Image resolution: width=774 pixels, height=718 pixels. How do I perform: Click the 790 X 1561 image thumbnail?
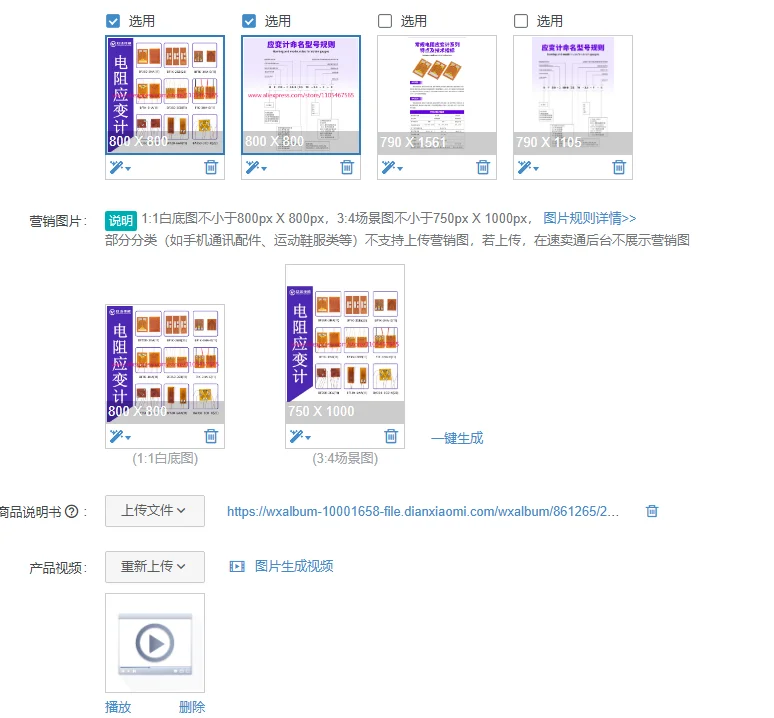point(437,95)
